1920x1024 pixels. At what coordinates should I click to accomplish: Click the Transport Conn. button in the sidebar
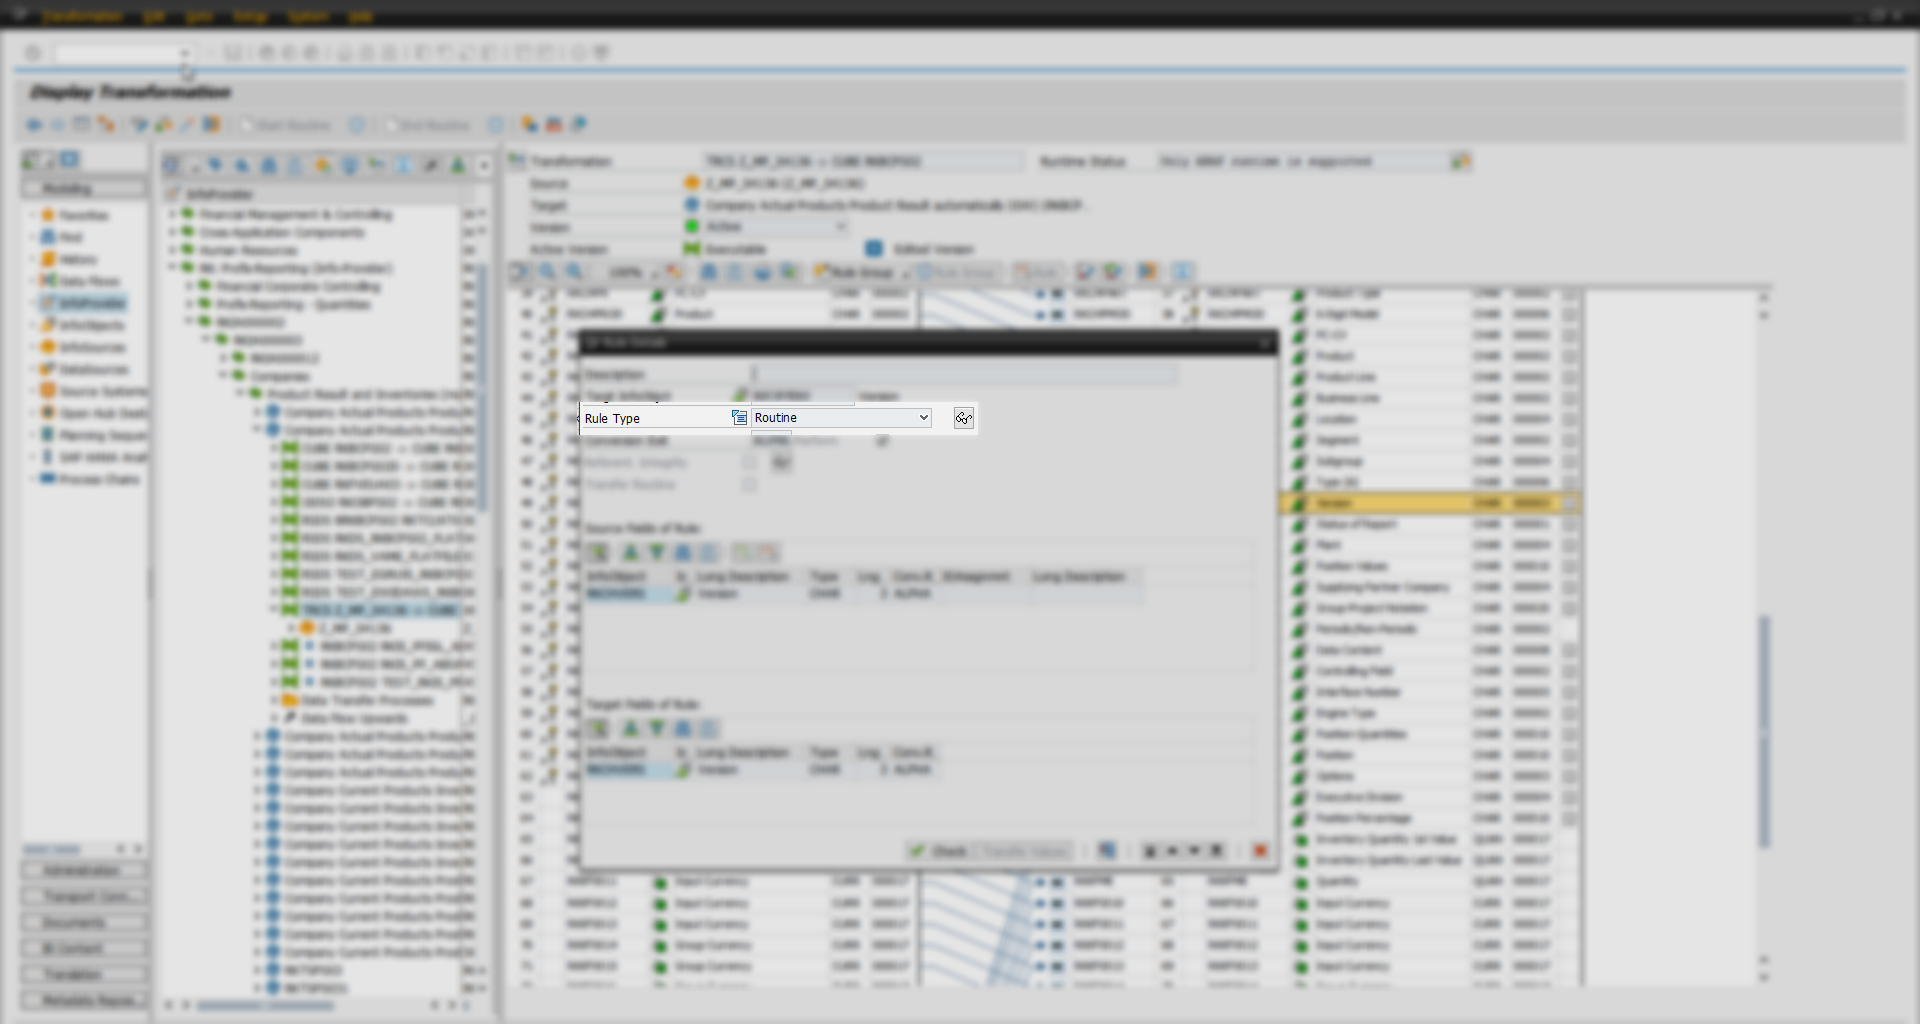[83, 896]
